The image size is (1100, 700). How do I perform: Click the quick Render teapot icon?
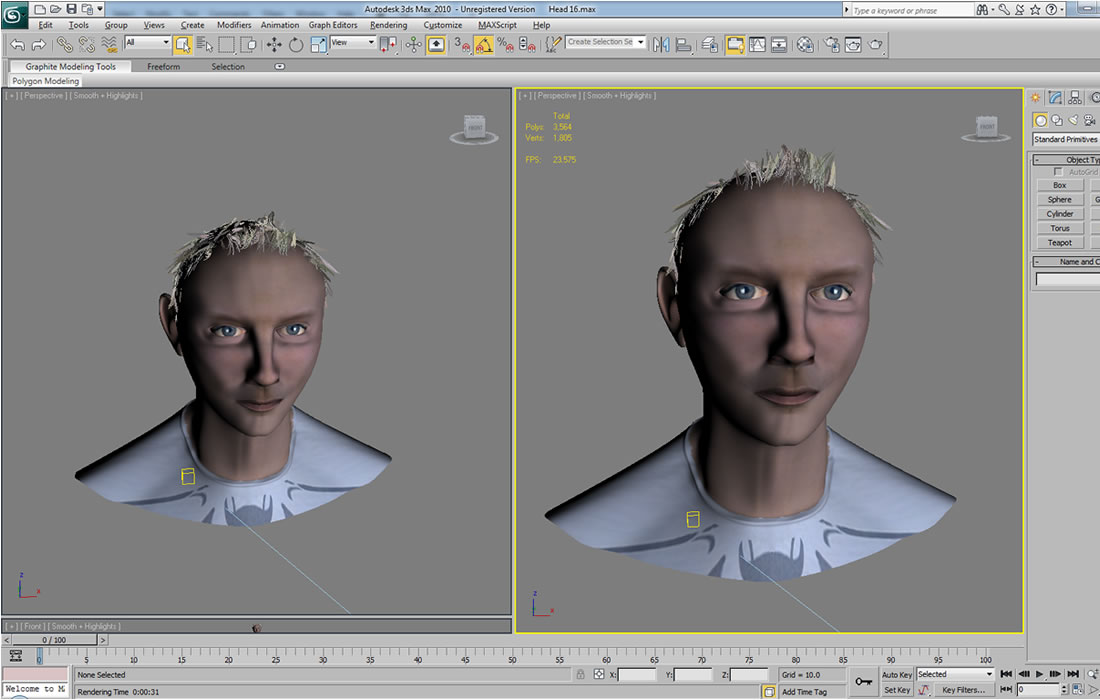[x=876, y=45]
